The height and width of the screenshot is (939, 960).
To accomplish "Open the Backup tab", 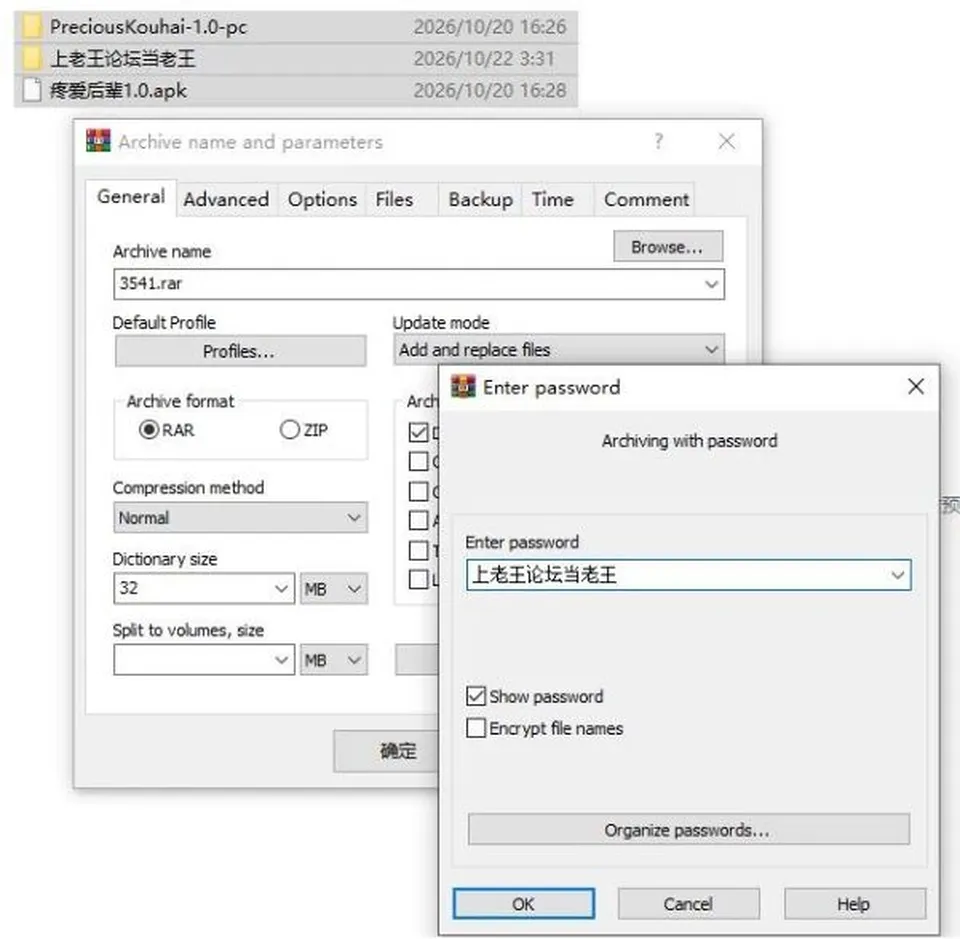I will pyautogui.click(x=481, y=200).
